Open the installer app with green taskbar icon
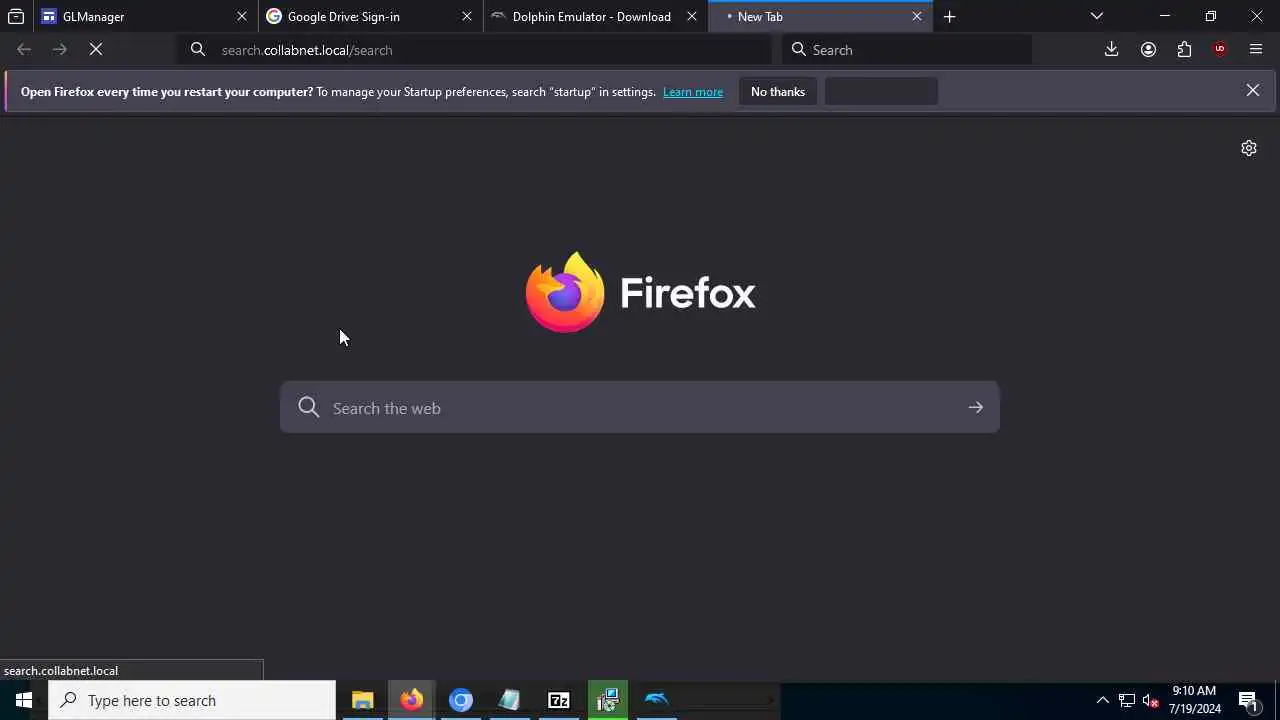Viewport: 1280px width, 720px height. click(607, 700)
